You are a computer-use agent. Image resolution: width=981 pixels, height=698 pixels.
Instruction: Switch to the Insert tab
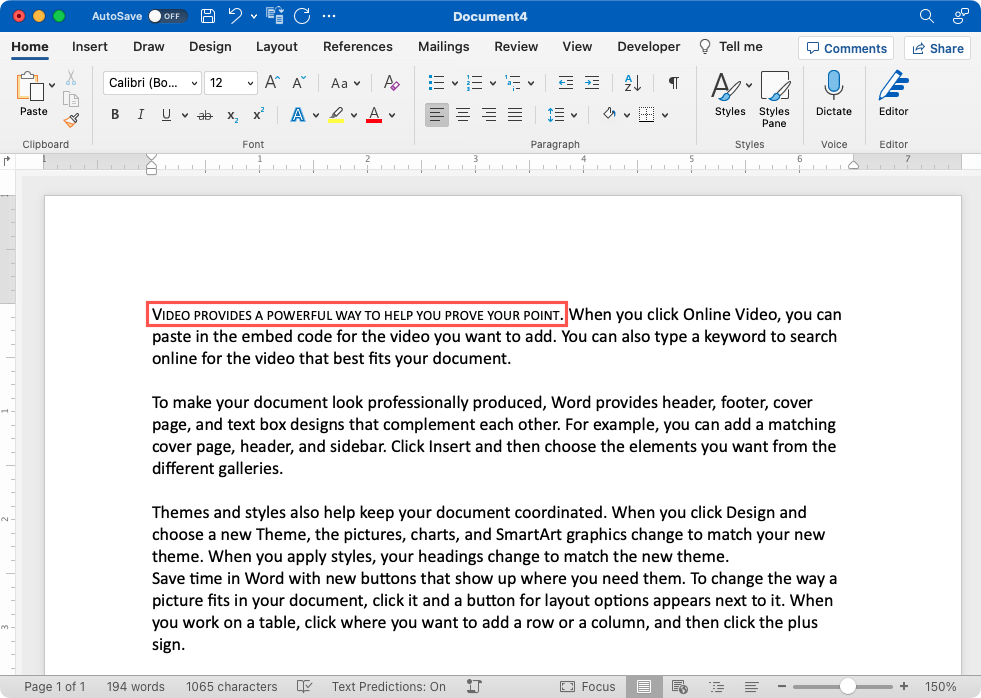(89, 46)
